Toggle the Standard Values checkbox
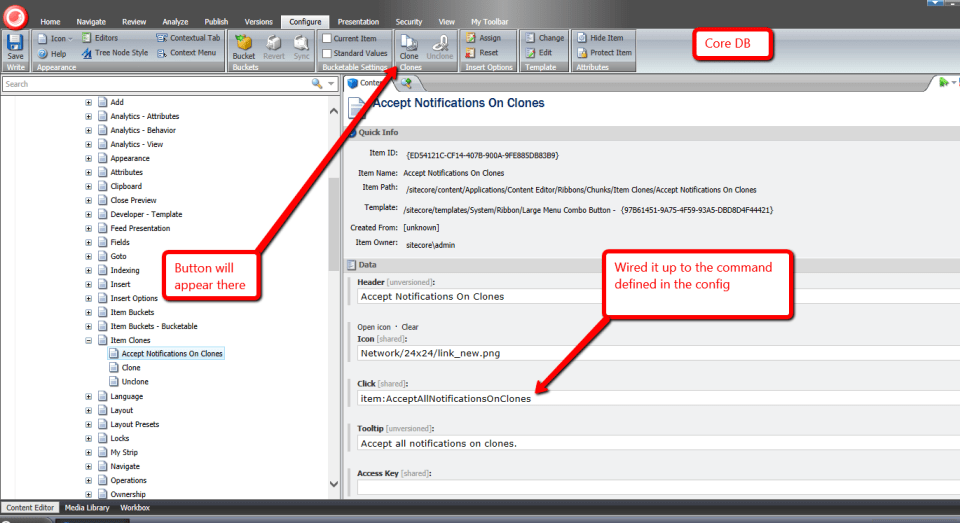 click(x=327, y=53)
